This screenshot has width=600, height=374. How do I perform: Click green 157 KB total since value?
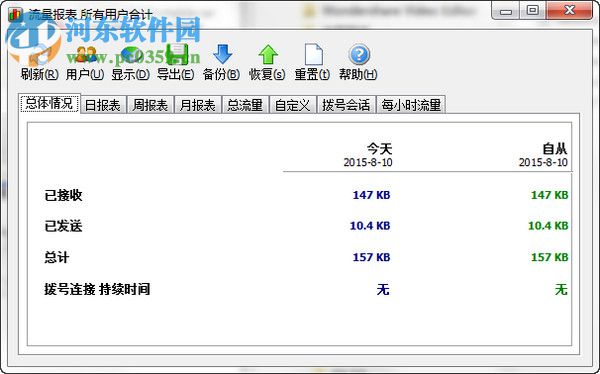click(x=549, y=257)
